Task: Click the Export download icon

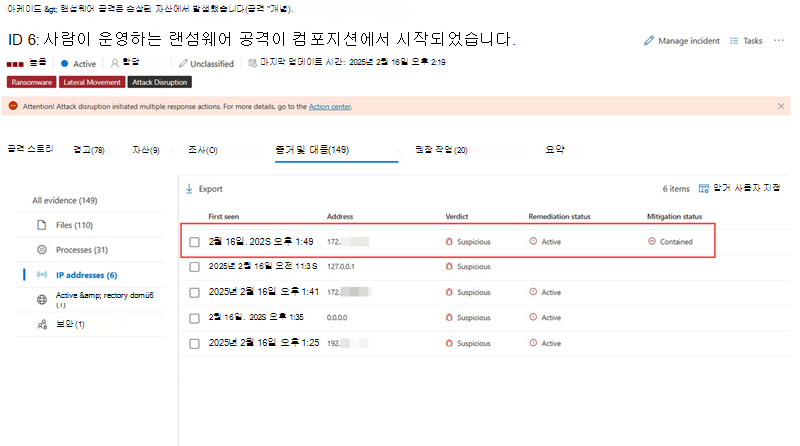Action: 189,189
